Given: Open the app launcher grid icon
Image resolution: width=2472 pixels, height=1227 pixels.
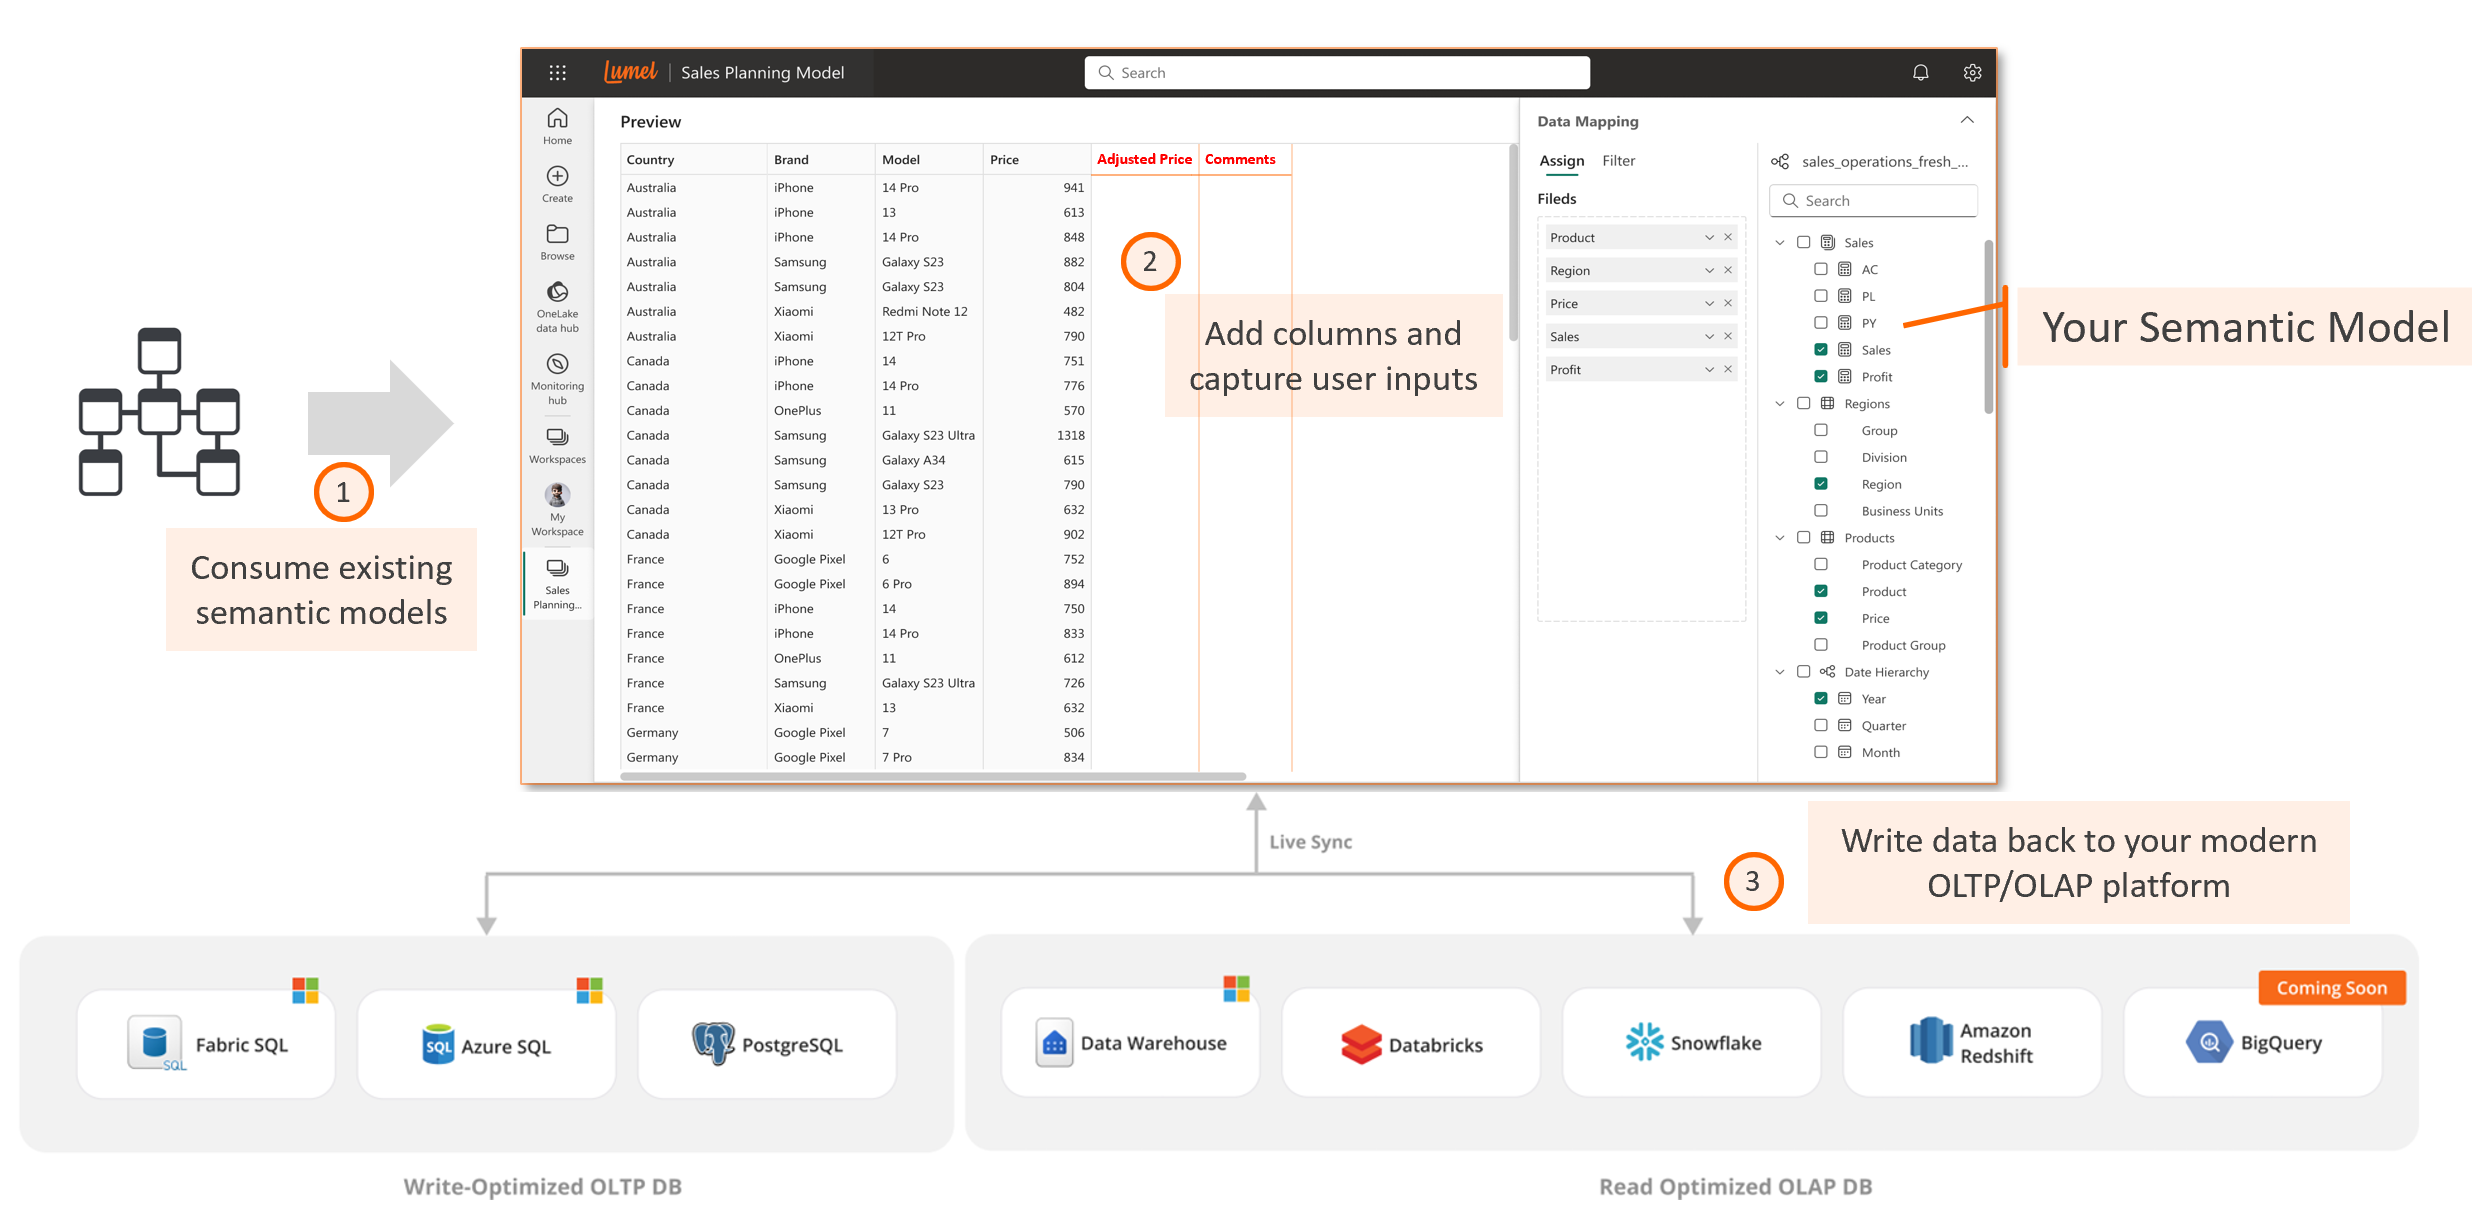Looking at the screenshot, I should [557, 73].
